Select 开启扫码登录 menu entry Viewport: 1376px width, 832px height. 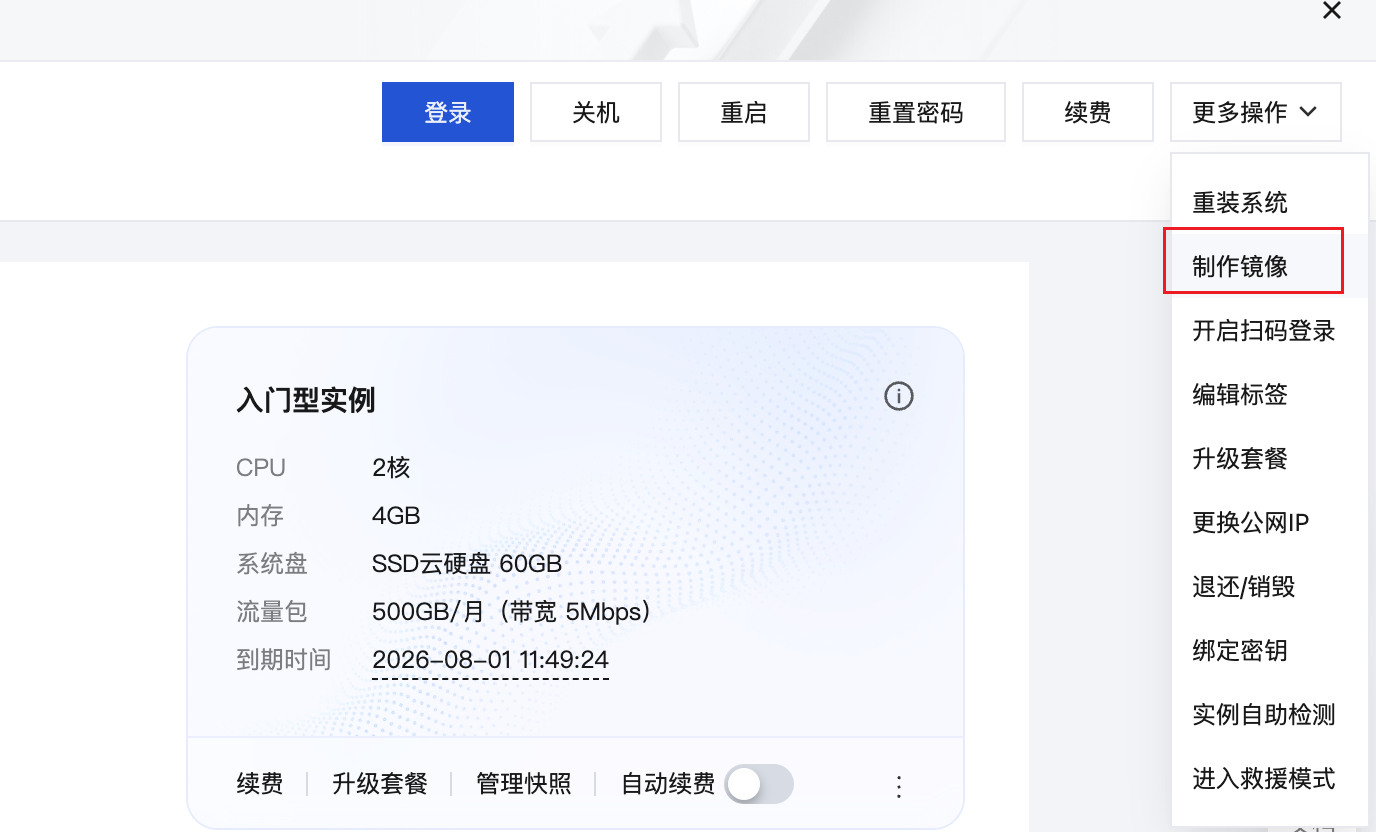(1263, 331)
